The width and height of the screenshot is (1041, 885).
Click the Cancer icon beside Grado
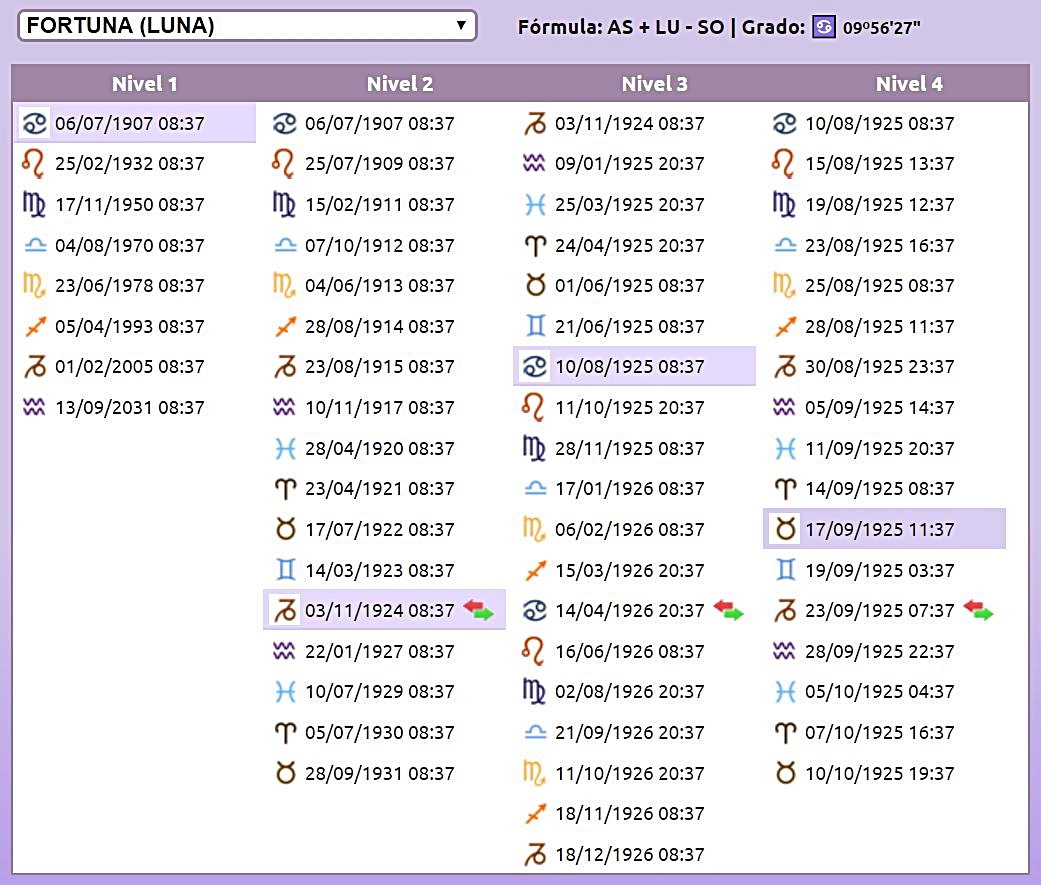click(x=823, y=27)
